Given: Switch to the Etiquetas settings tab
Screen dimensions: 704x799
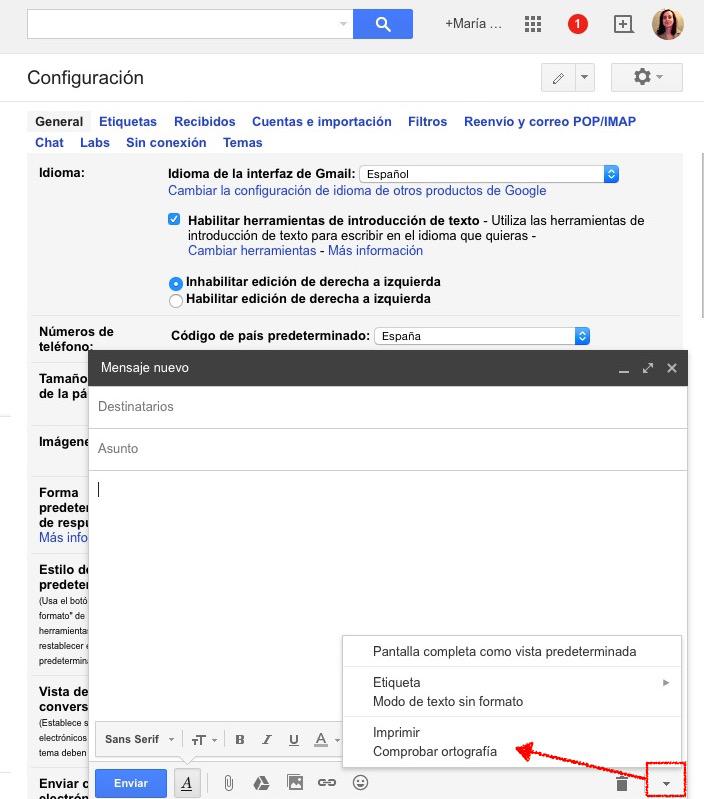Looking at the screenshot, I should [128, 122].
